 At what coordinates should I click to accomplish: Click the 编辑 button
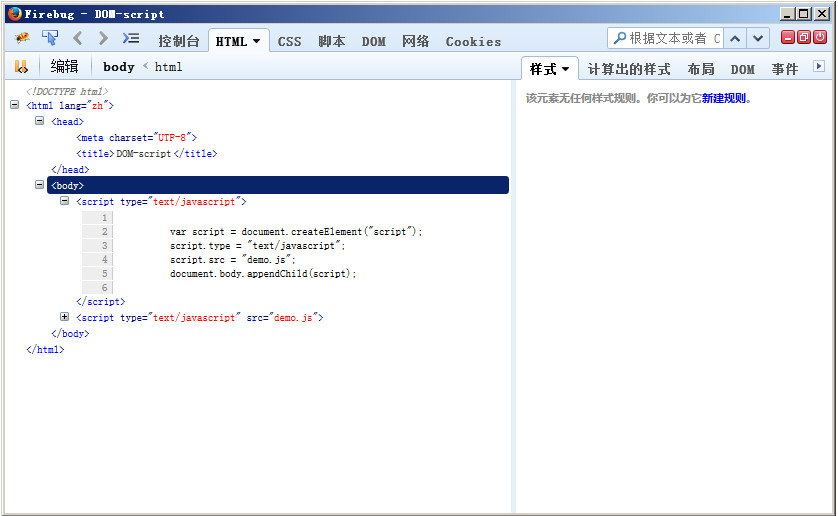point(65,67)
